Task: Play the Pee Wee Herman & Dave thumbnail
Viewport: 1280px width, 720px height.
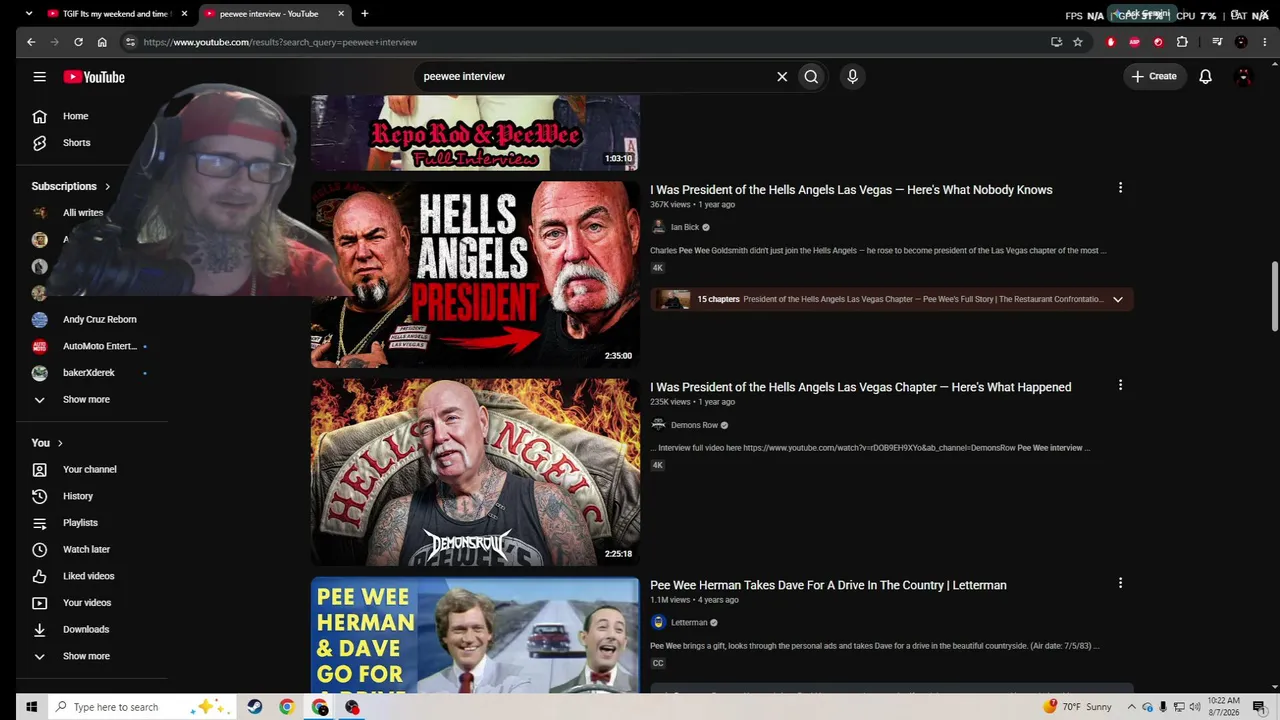Action: pyautogui.click(x=475, y=634)
